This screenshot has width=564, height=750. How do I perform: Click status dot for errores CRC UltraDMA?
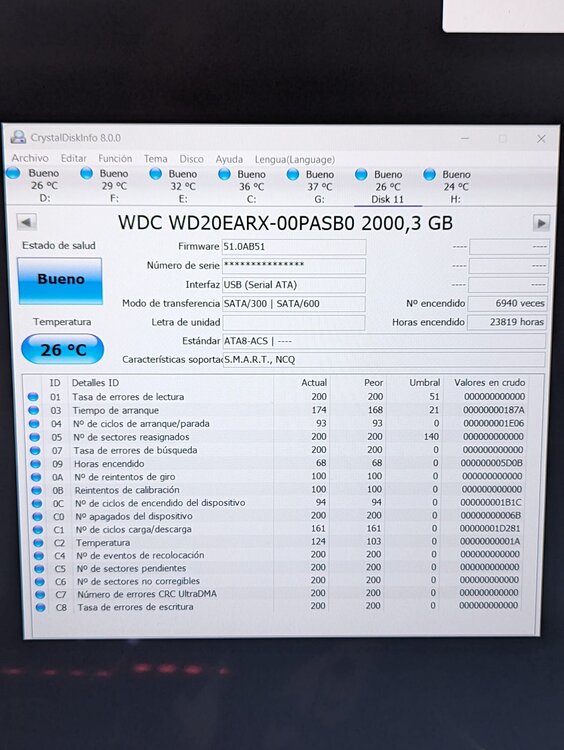pos(40,594)
